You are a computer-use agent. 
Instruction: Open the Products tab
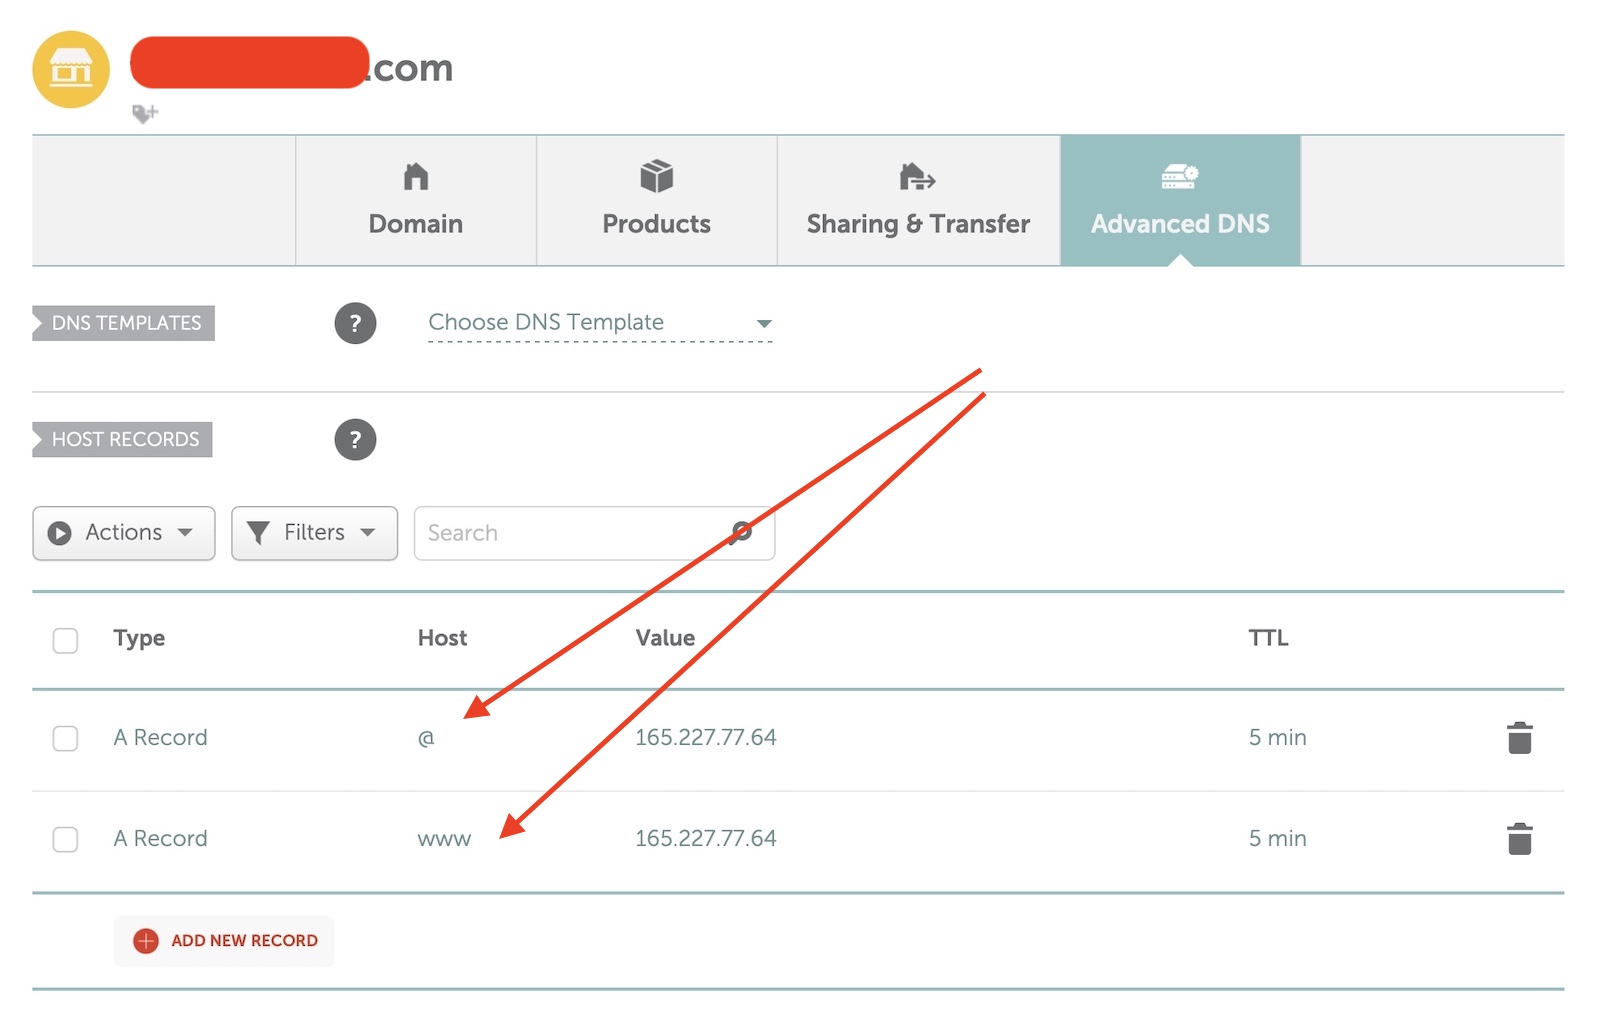pyautogui.click(x=656, y=201)
